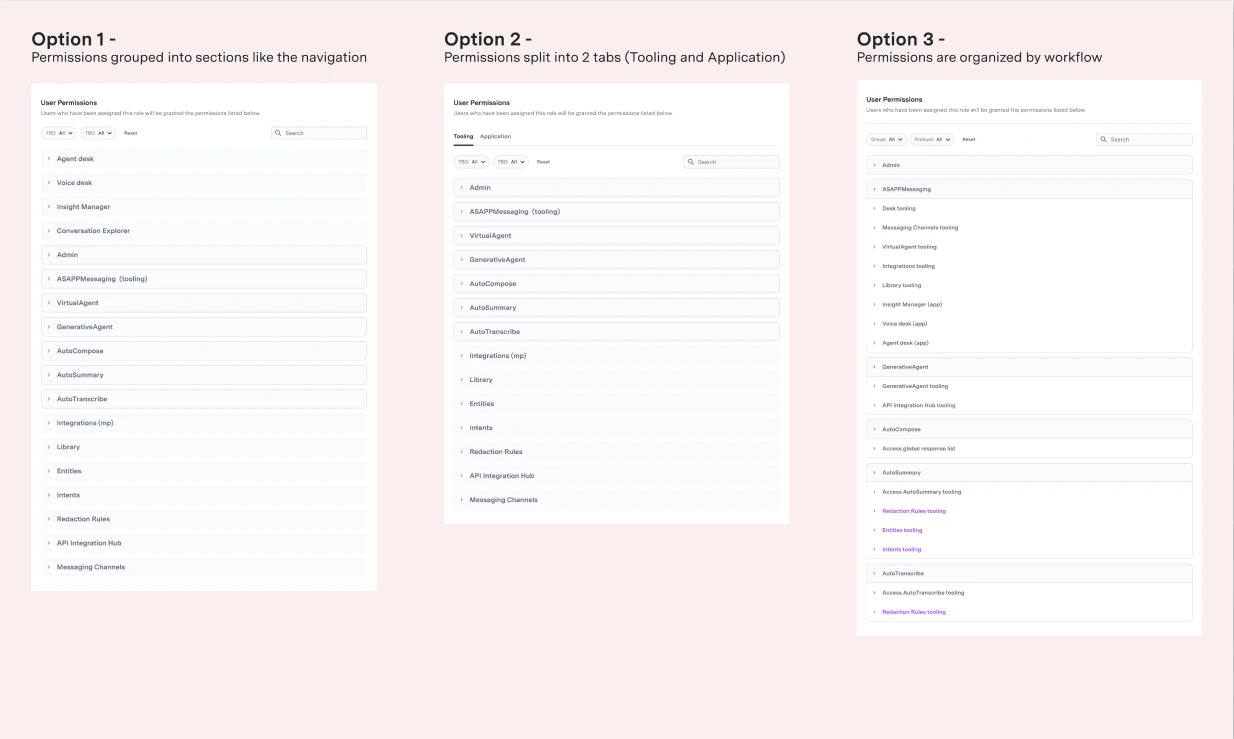Viewport: 1234px width, 739px height.
Task: Expand GenerativeAgent section in Option 2
Action: tap(616, 260)
